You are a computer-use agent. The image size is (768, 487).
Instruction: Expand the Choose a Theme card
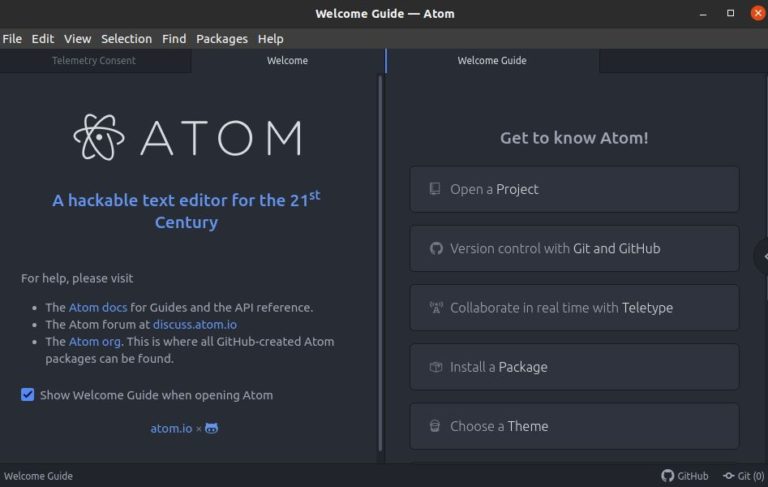coord(574,426)
